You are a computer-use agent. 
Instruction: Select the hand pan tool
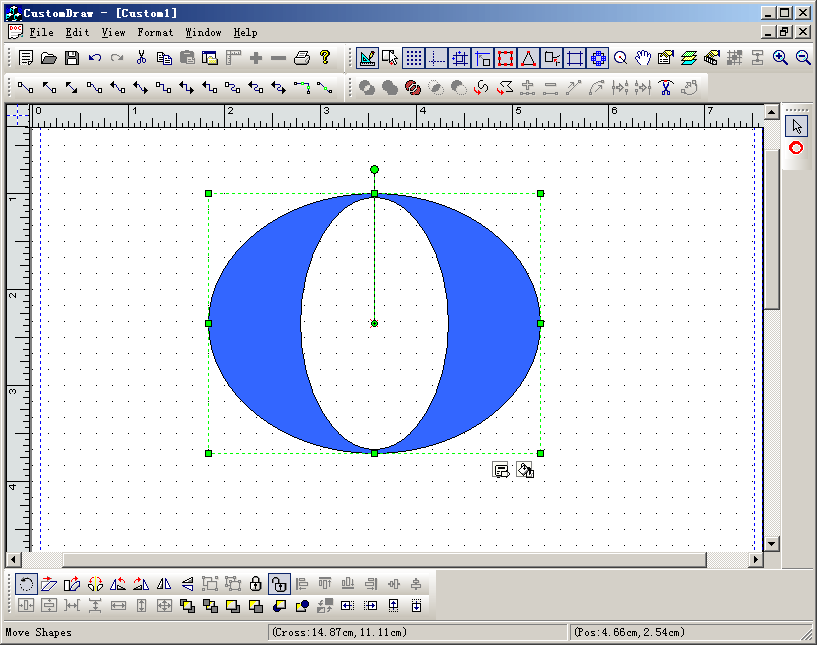tap(643, 58)
